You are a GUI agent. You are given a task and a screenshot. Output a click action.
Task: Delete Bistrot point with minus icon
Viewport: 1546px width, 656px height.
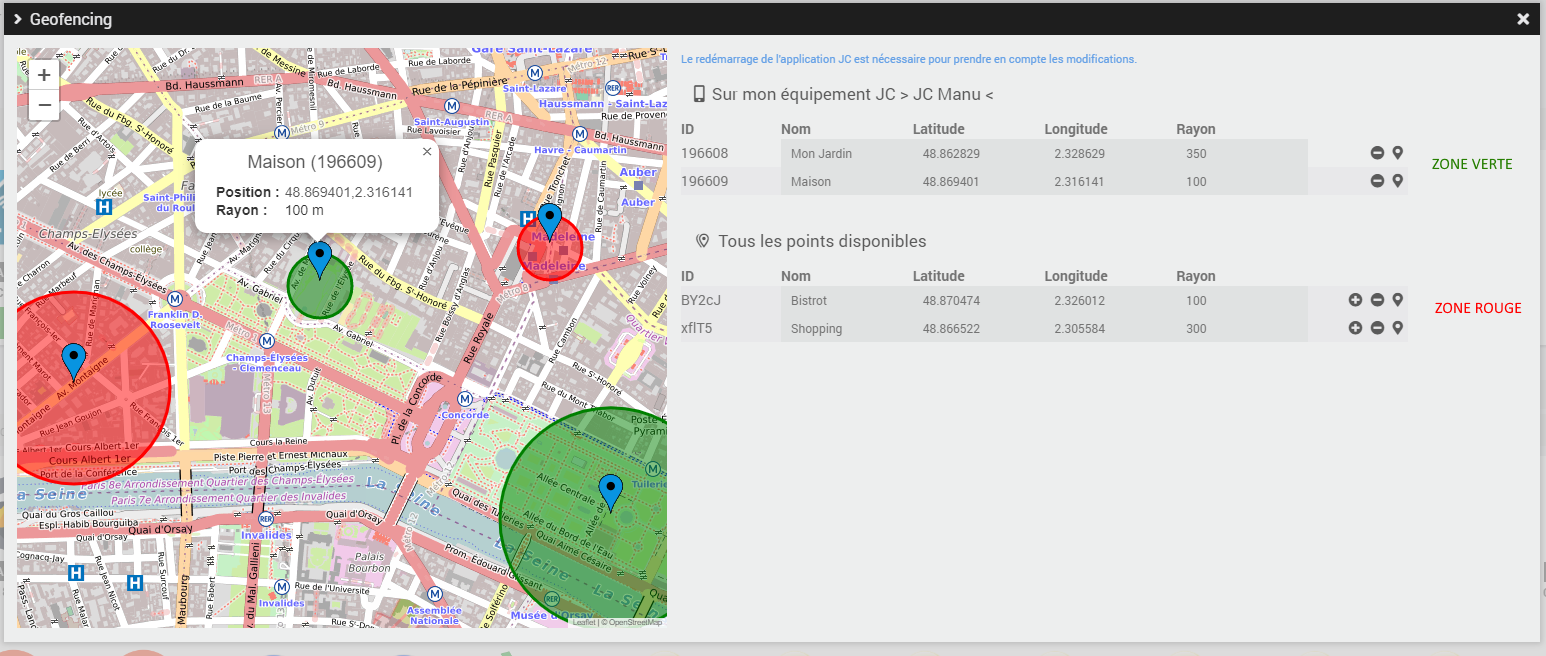click(x=1377, y=300)
